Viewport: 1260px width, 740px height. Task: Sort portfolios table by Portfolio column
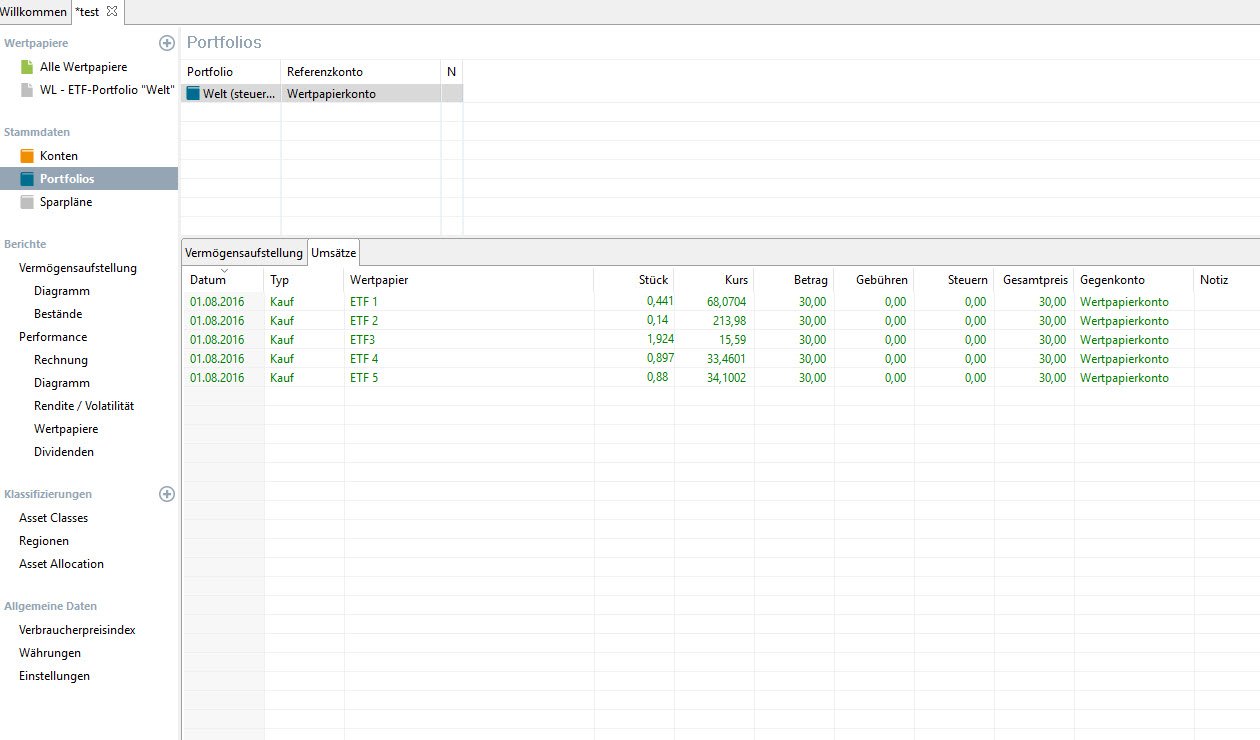point(231,72)
